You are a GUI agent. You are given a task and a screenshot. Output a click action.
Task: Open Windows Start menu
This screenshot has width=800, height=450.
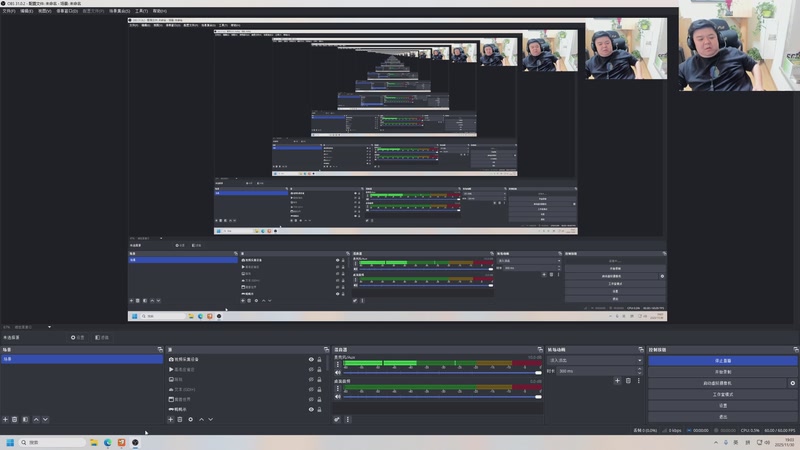click(x=10, y=442)
